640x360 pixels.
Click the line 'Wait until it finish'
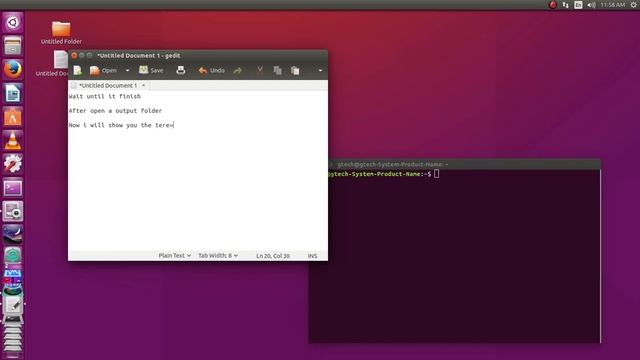pyautogui.click(x=104, y=96)
